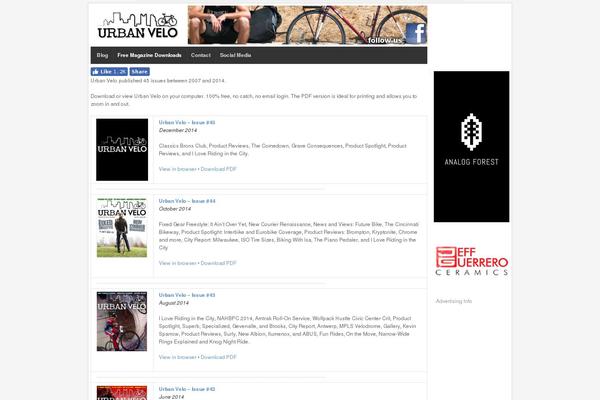This screenshot has width=600, height=400.
Task: Open the Issue #45 cover thumbnail
Action: (x=122, y=150)
